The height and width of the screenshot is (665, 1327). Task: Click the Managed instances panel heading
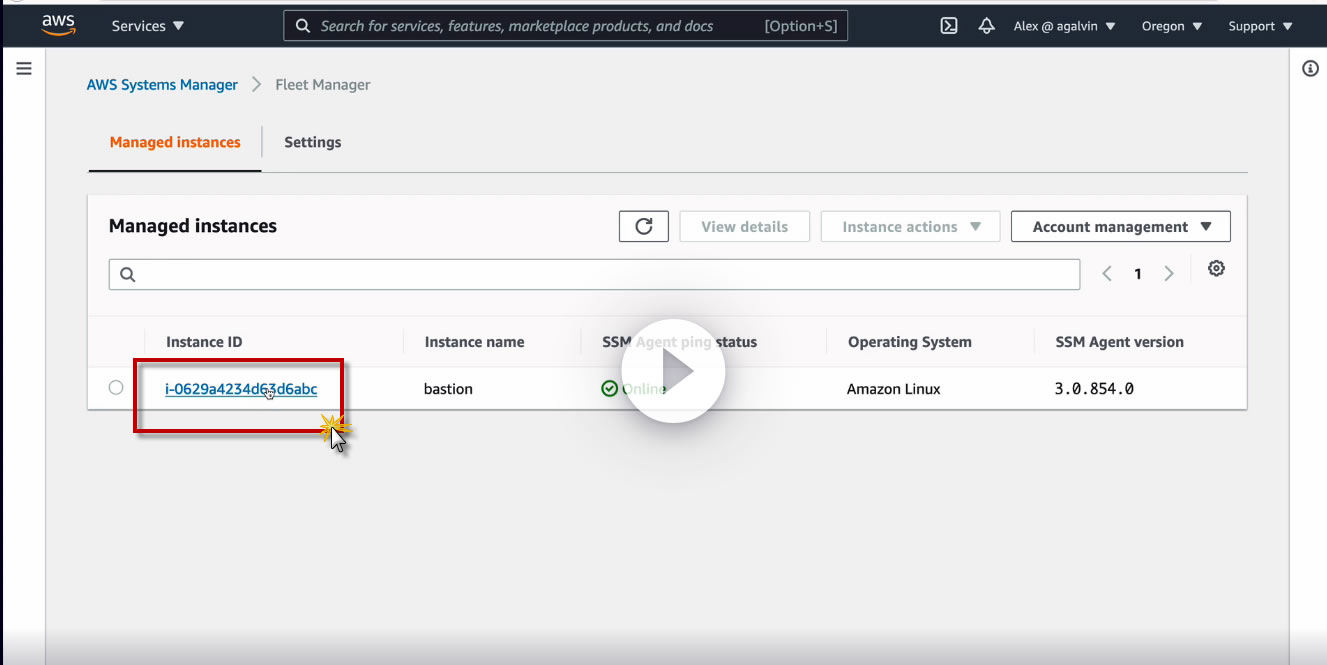pyautogui.click(x=193, y=226)
